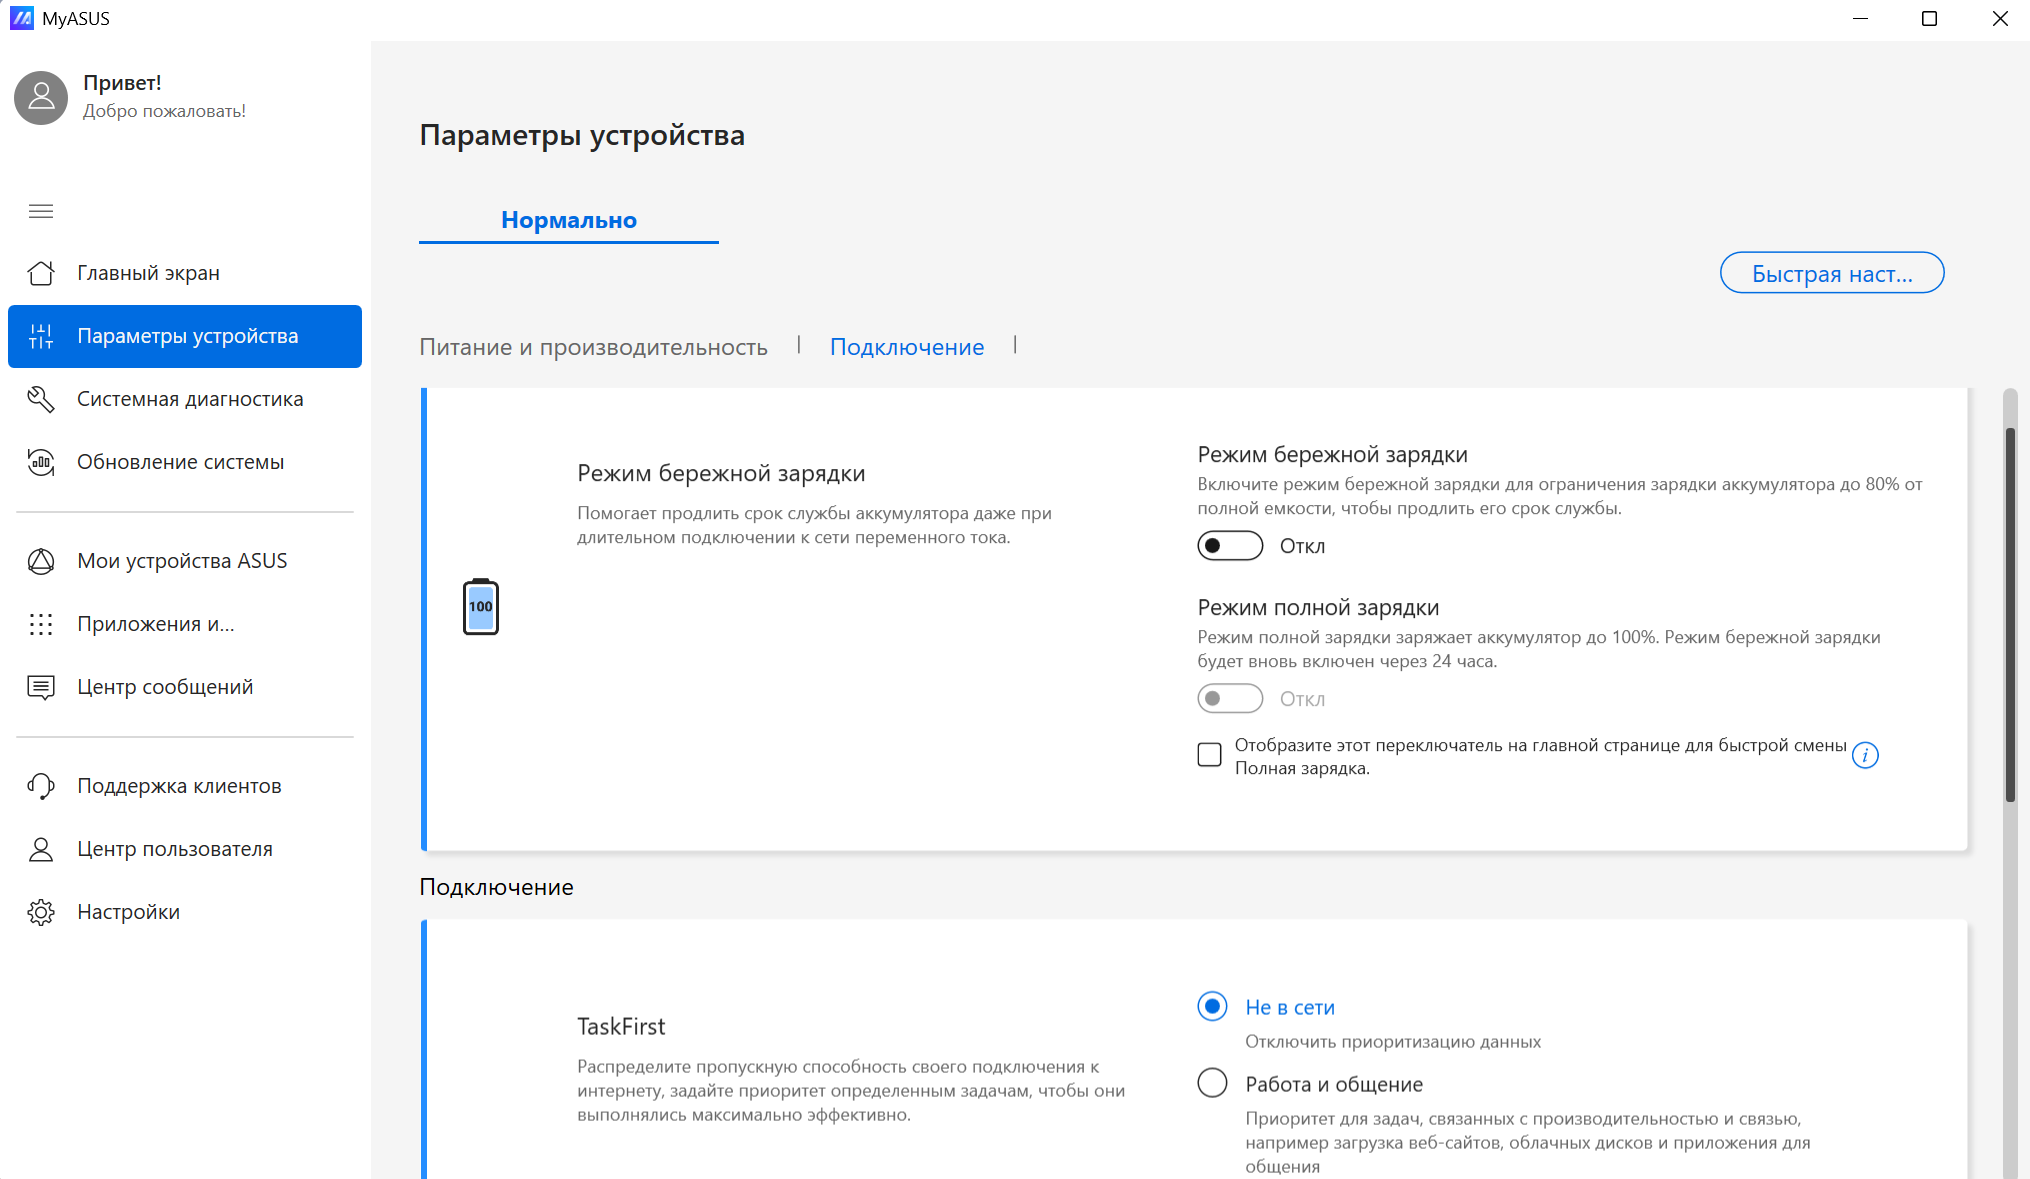Click the icon for Мои устройства ASUS
Screen dimensions: 2030x1179
(41, 561)
